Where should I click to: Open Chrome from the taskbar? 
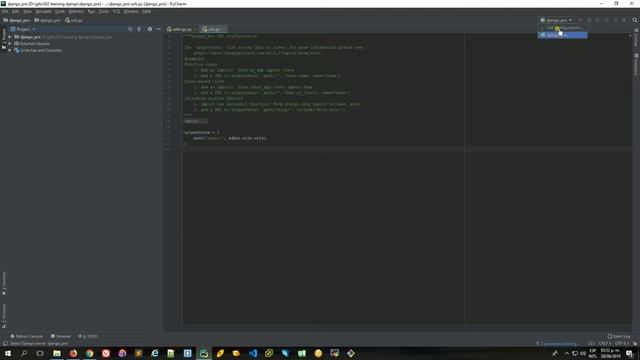(x=89, y=353)
